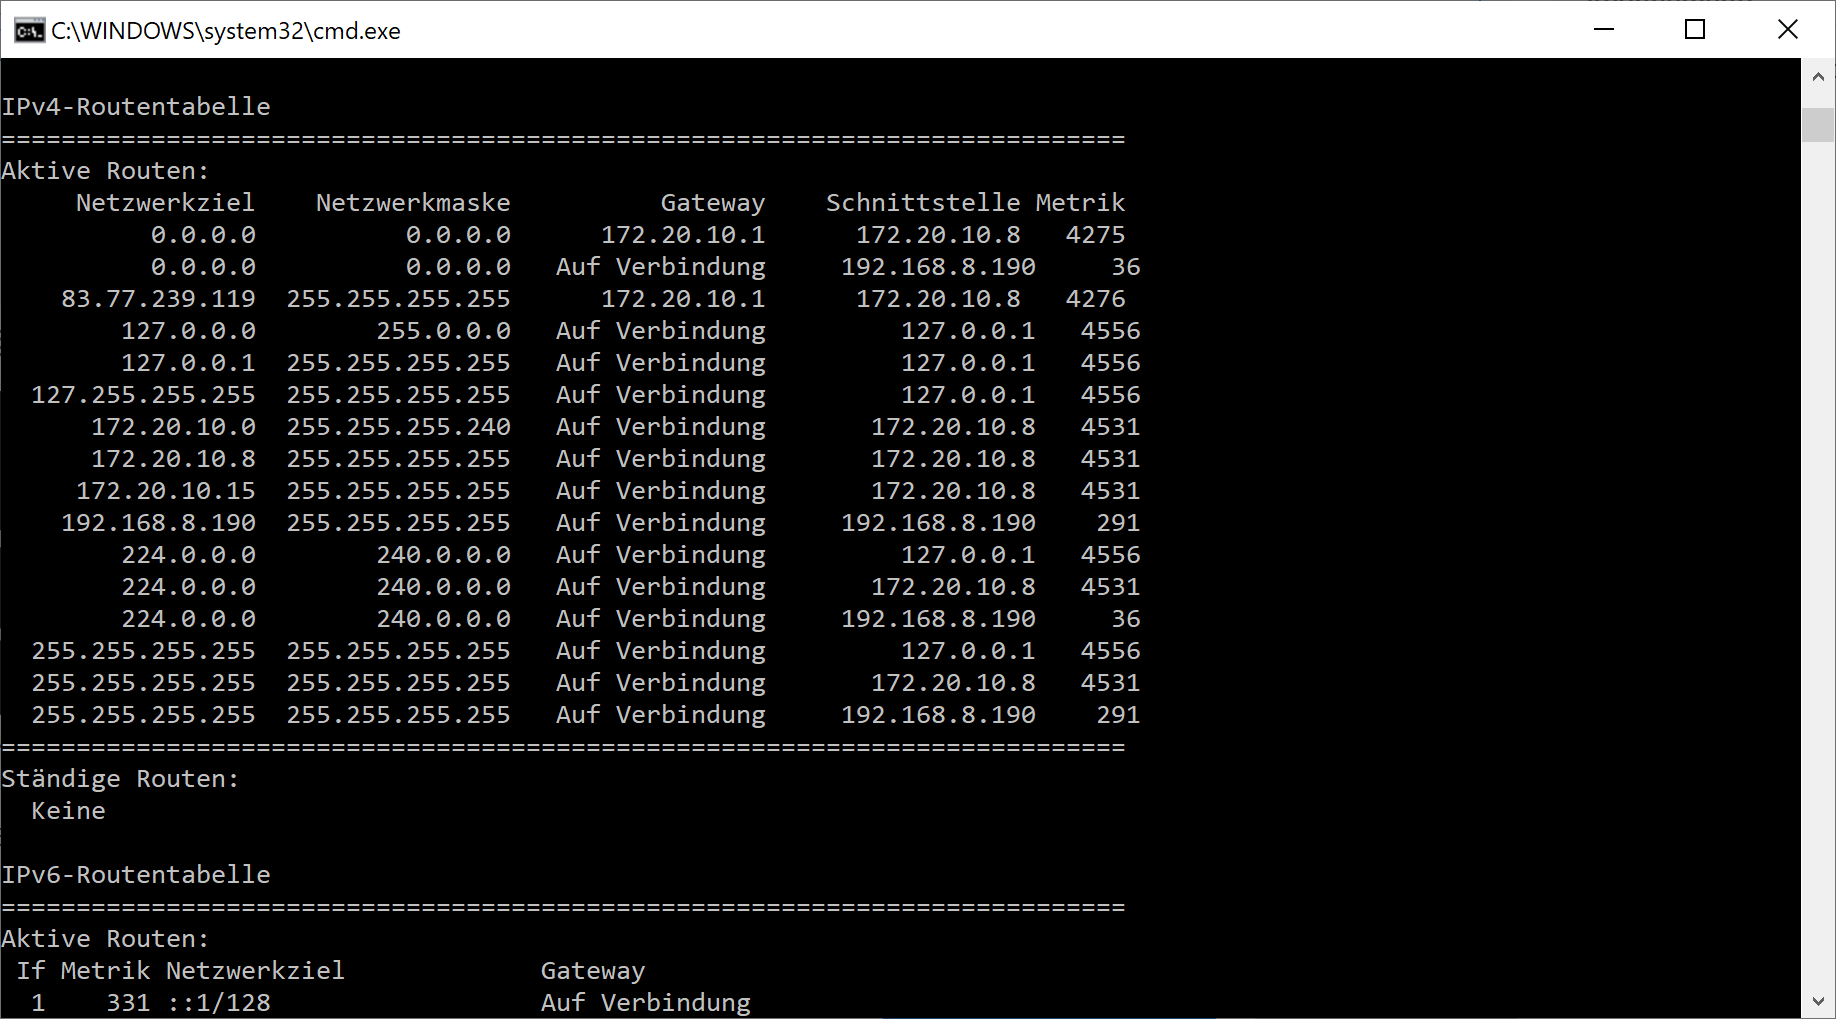Click the Gateway header in the IPv6 table
This screenshot has height=1019, width=1836.
tap(593, 971)
